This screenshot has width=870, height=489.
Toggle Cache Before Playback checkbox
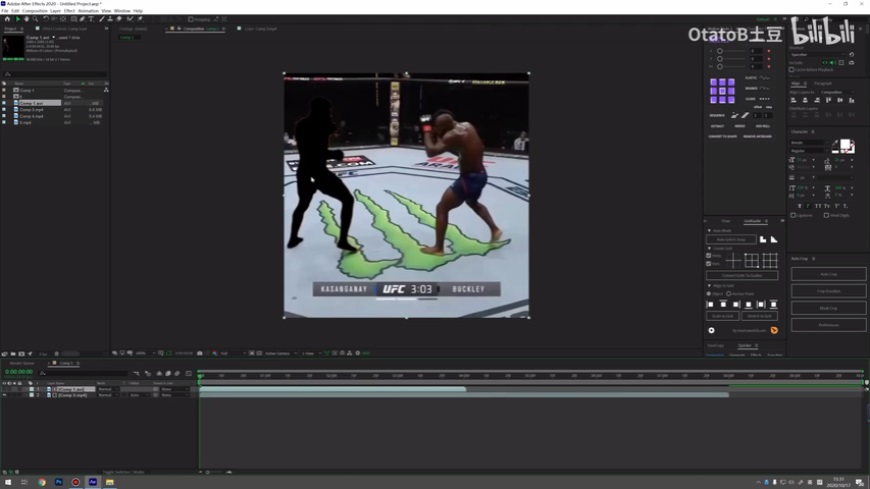(x=792, y=70)
